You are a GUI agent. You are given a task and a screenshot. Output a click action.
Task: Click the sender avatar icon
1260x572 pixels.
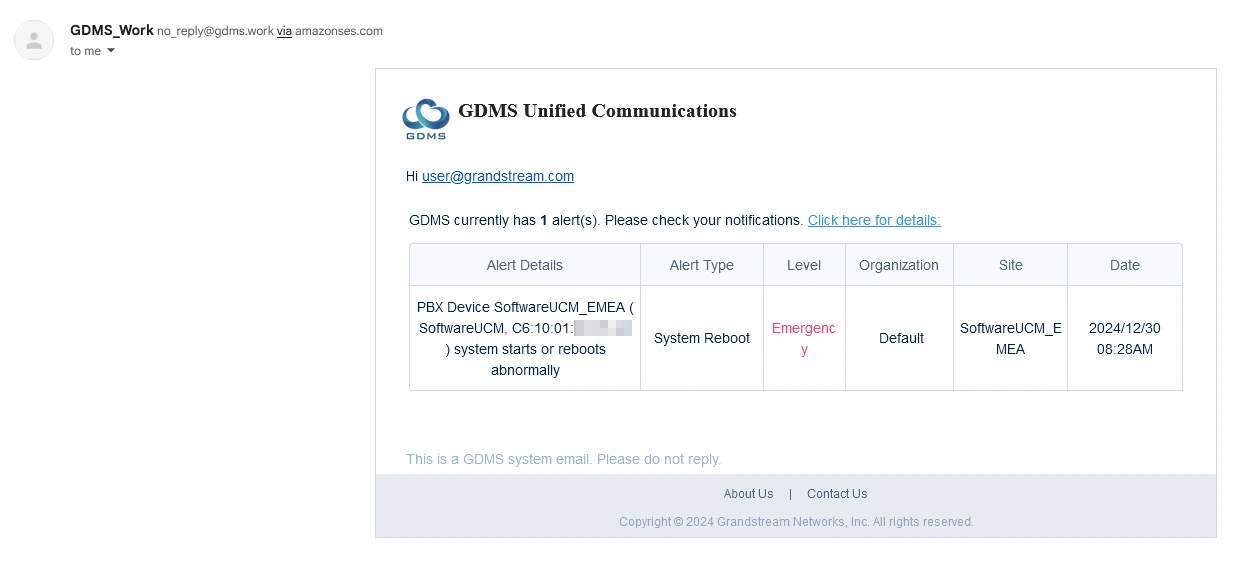click(x=34, y=40)
